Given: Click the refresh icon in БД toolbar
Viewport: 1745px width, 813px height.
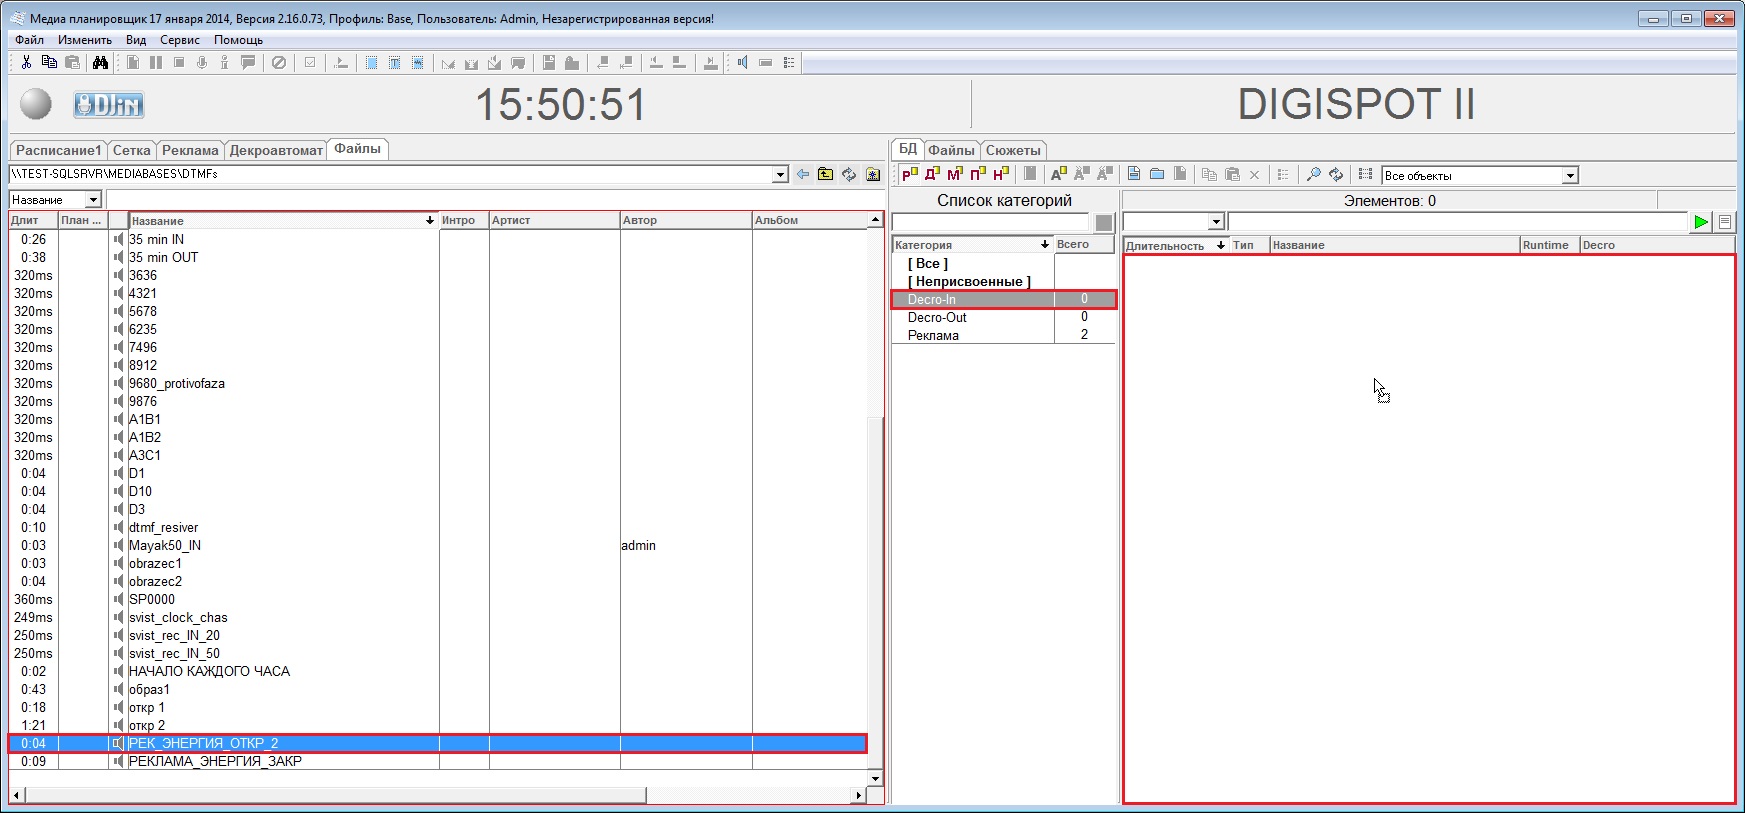Looking at the screenshot, I should 1336,174.
